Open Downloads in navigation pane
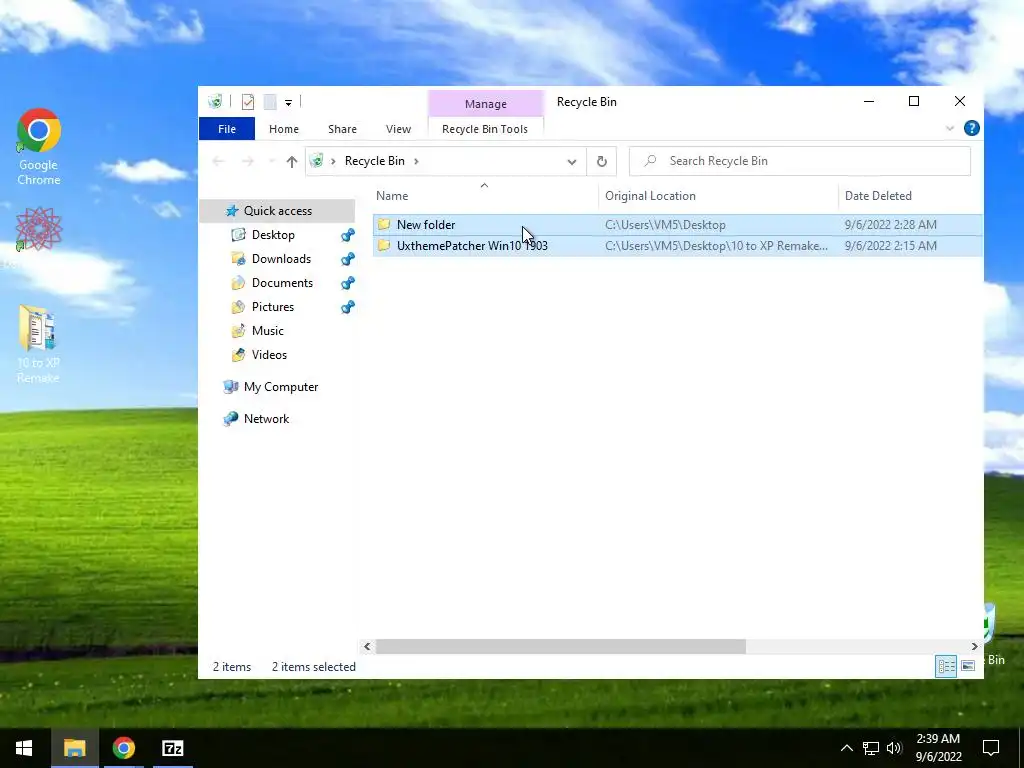 pyautogui.click(x=281, y=259)
